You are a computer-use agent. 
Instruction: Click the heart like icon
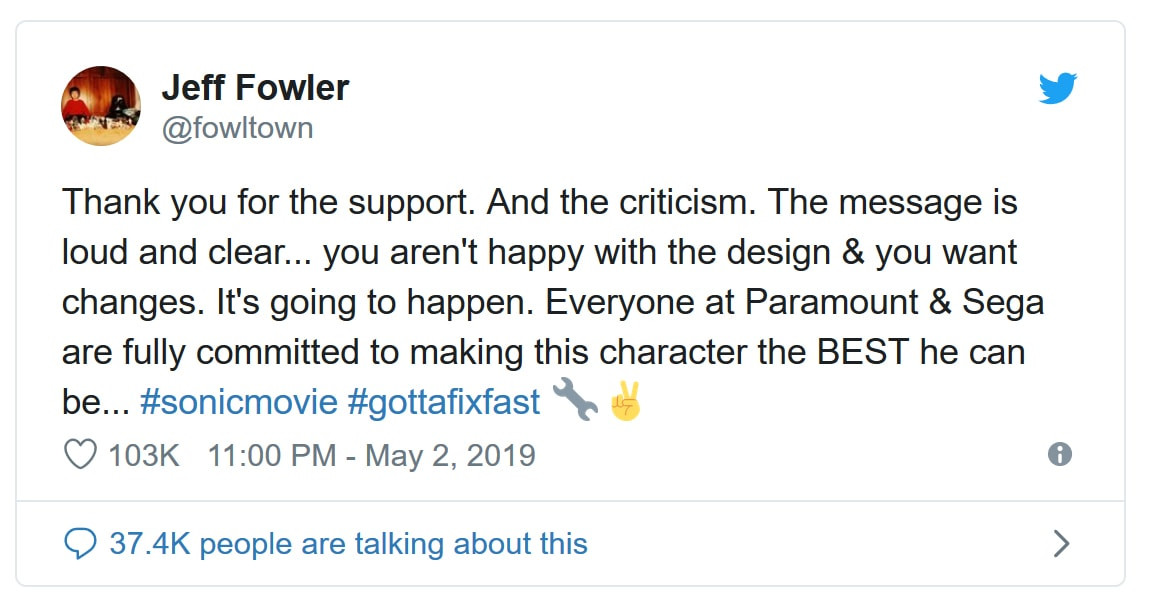80,454
